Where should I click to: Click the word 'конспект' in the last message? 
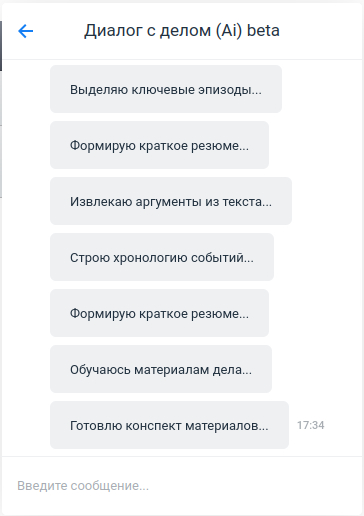pyautogui.click(x=153, y=426)
